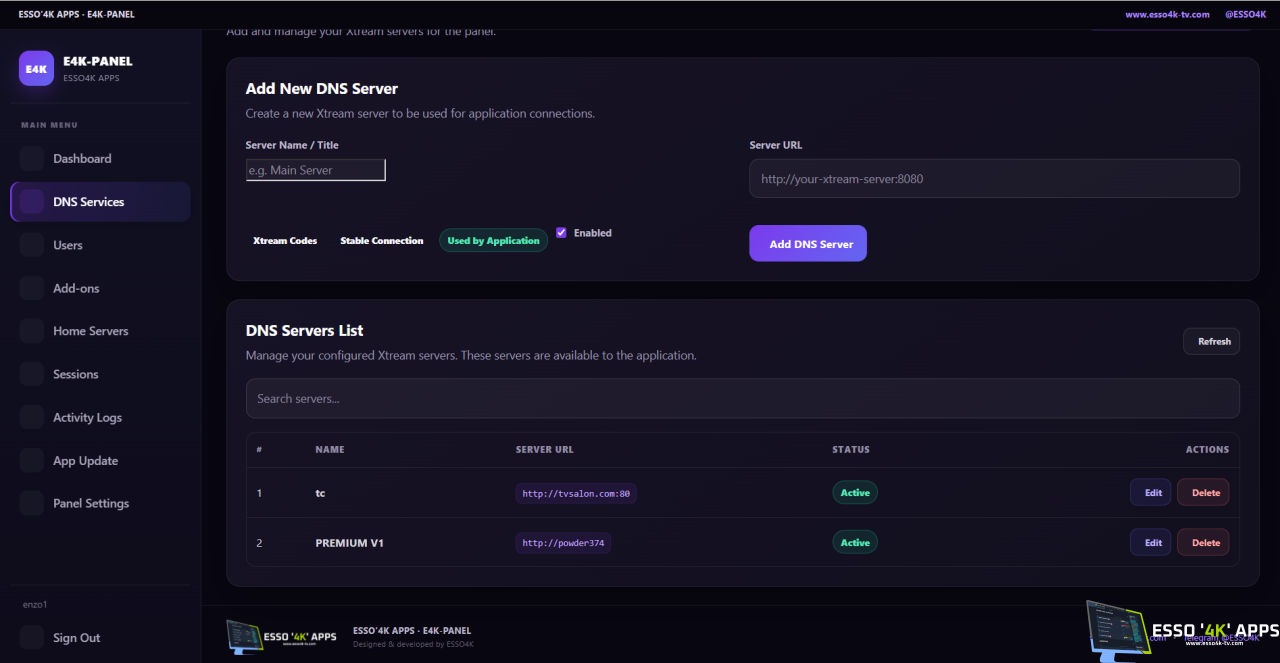Image resolution: width=1280 pixels, height=663 pixels.
Task: Click the SERVER URL column header
Action: 544,450
